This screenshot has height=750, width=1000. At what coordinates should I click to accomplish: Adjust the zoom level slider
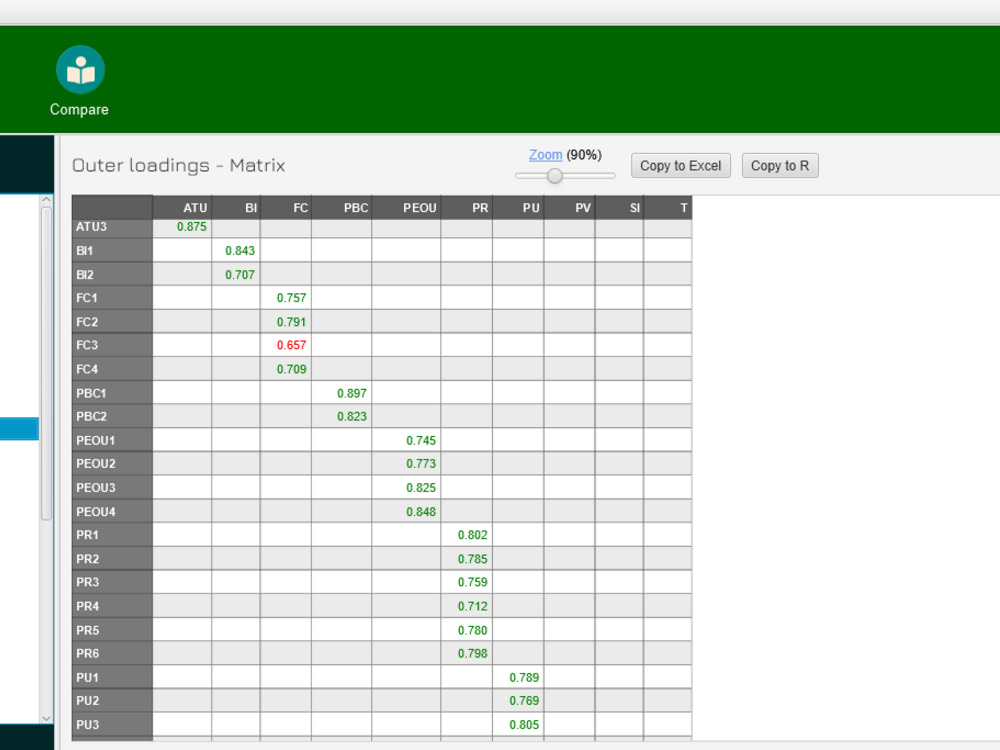tap(555, 175)
